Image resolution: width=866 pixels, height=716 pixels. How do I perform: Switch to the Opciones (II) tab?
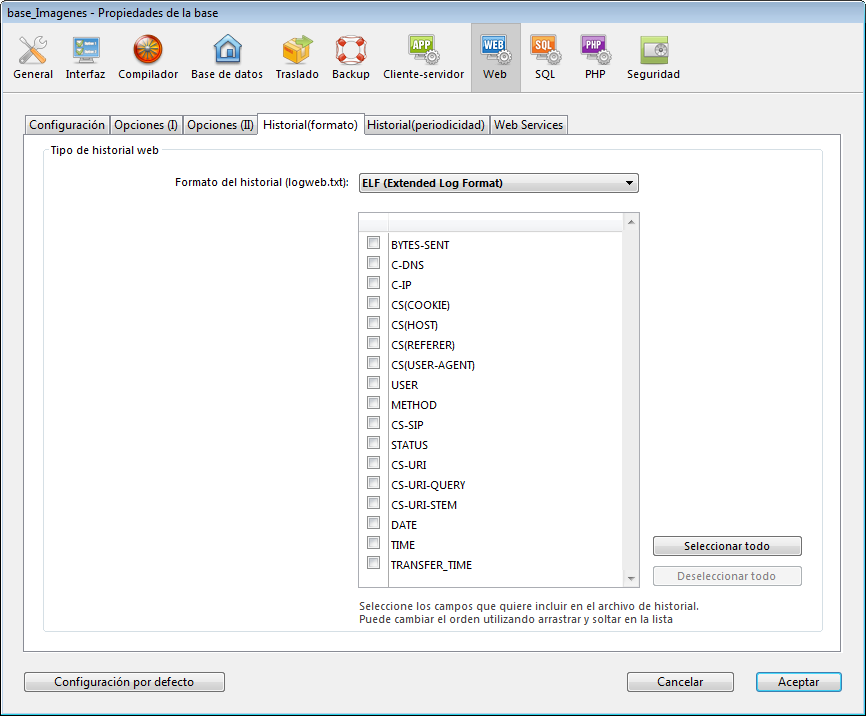[x=220, y=125]
